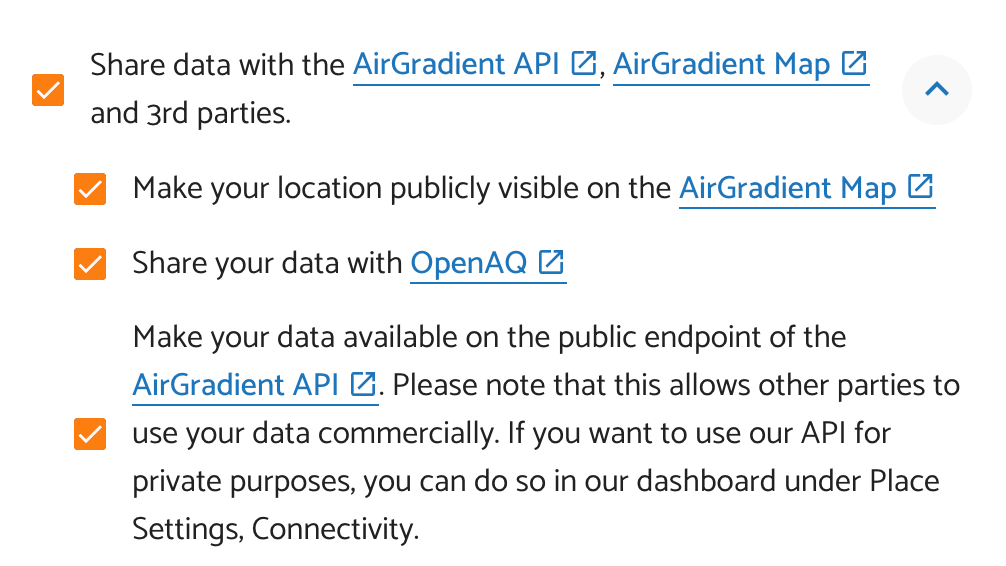Screen dimensions: 1006x566
Task: Follow the AirGradient Map link in first line
Action: click(x=721, y=66)
